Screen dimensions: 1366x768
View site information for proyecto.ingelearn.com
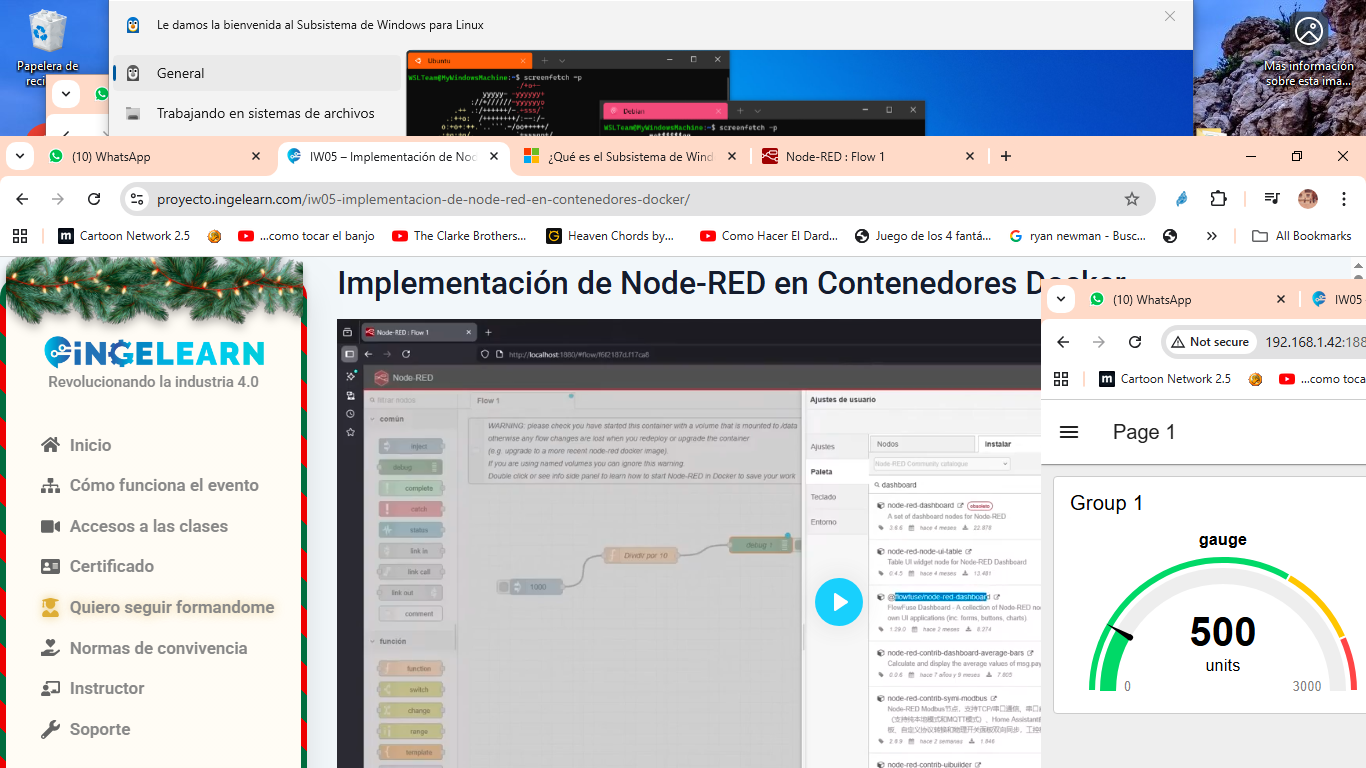coord(138,199)
